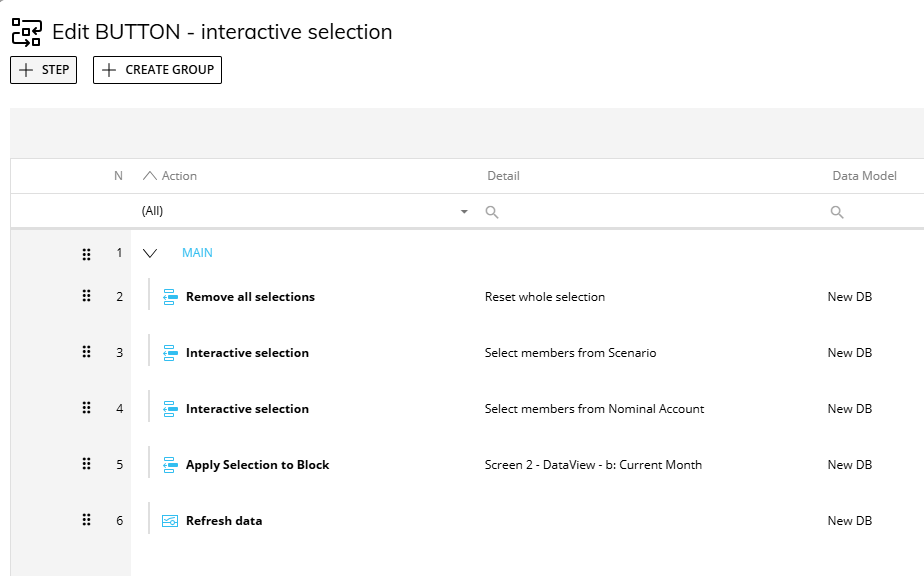The height and width of the screenshot is (576, 924).
Task: Click drag handle for Remove all selections row
Action: click(86, 296)
